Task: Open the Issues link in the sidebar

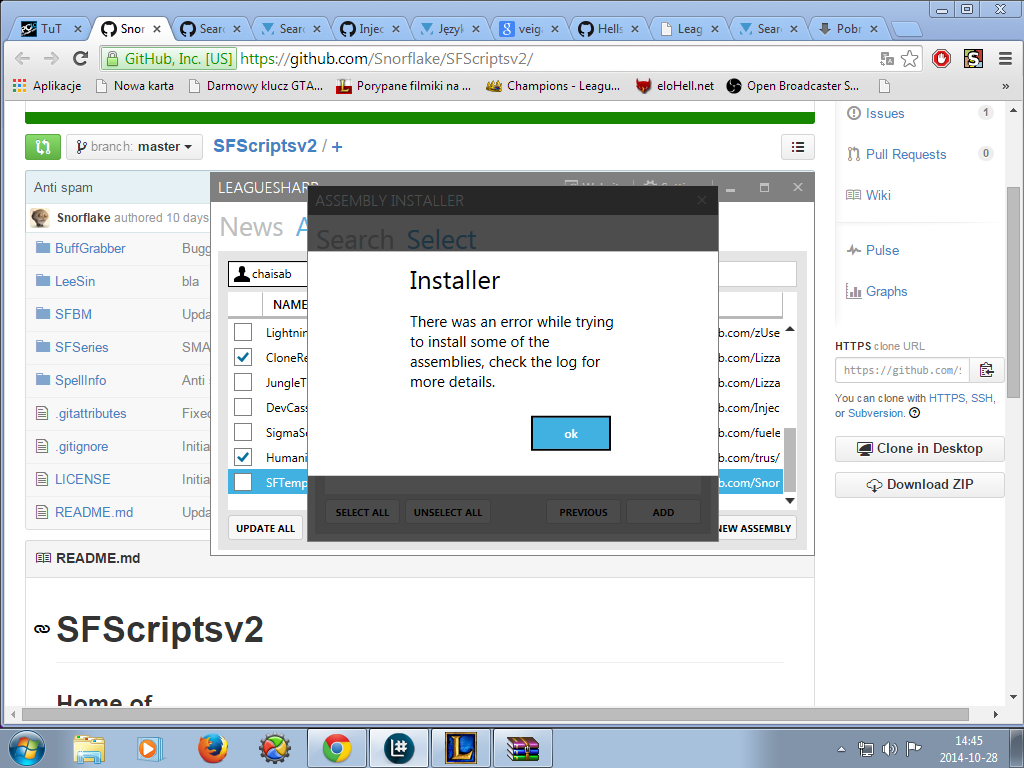Action: click(x=885, y=114)
